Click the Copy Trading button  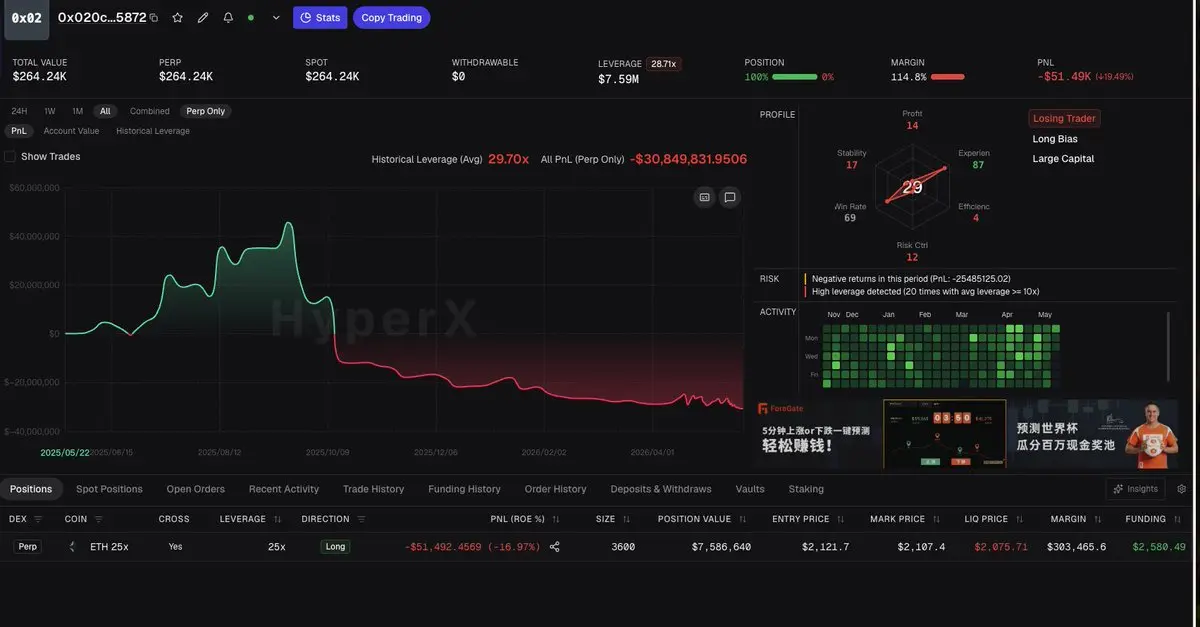(391, 17)
